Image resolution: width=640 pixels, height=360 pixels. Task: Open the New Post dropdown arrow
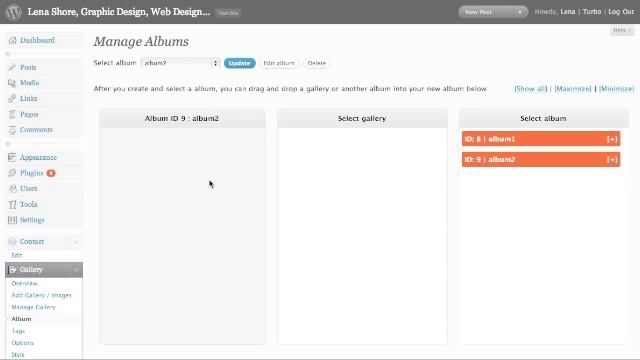point(520,12)
